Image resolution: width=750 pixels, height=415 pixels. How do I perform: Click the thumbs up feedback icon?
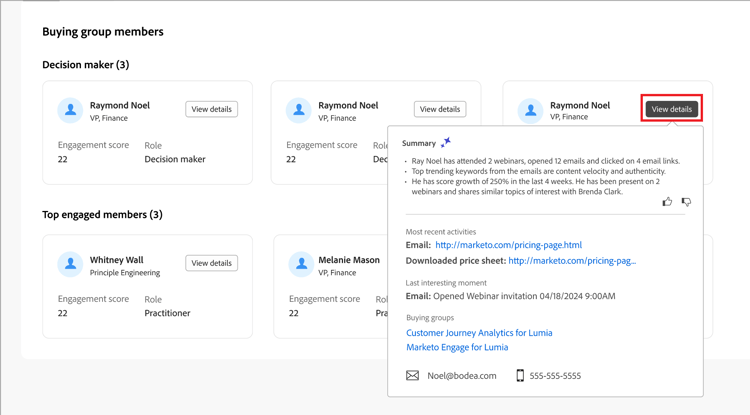click(x=667, y=202)
